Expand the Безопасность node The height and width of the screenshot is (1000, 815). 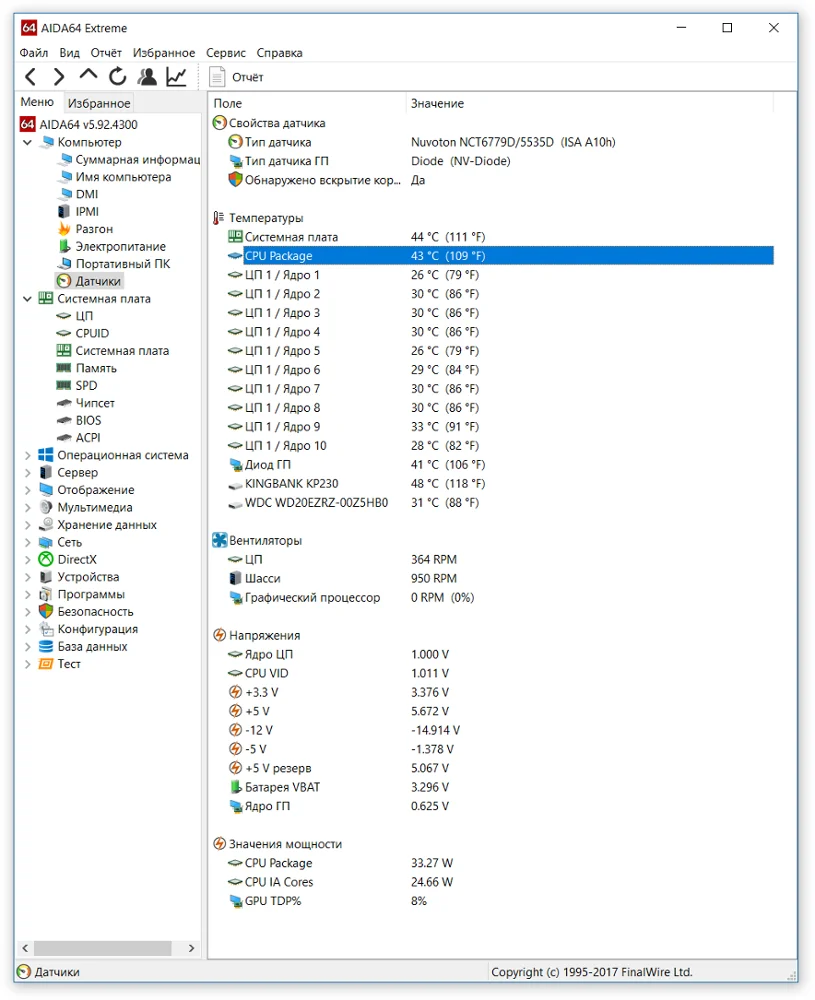coord(27,612)
